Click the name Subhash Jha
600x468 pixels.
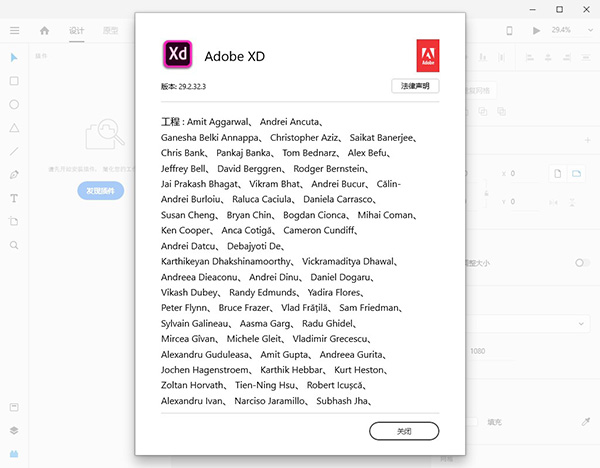point(342,401)
